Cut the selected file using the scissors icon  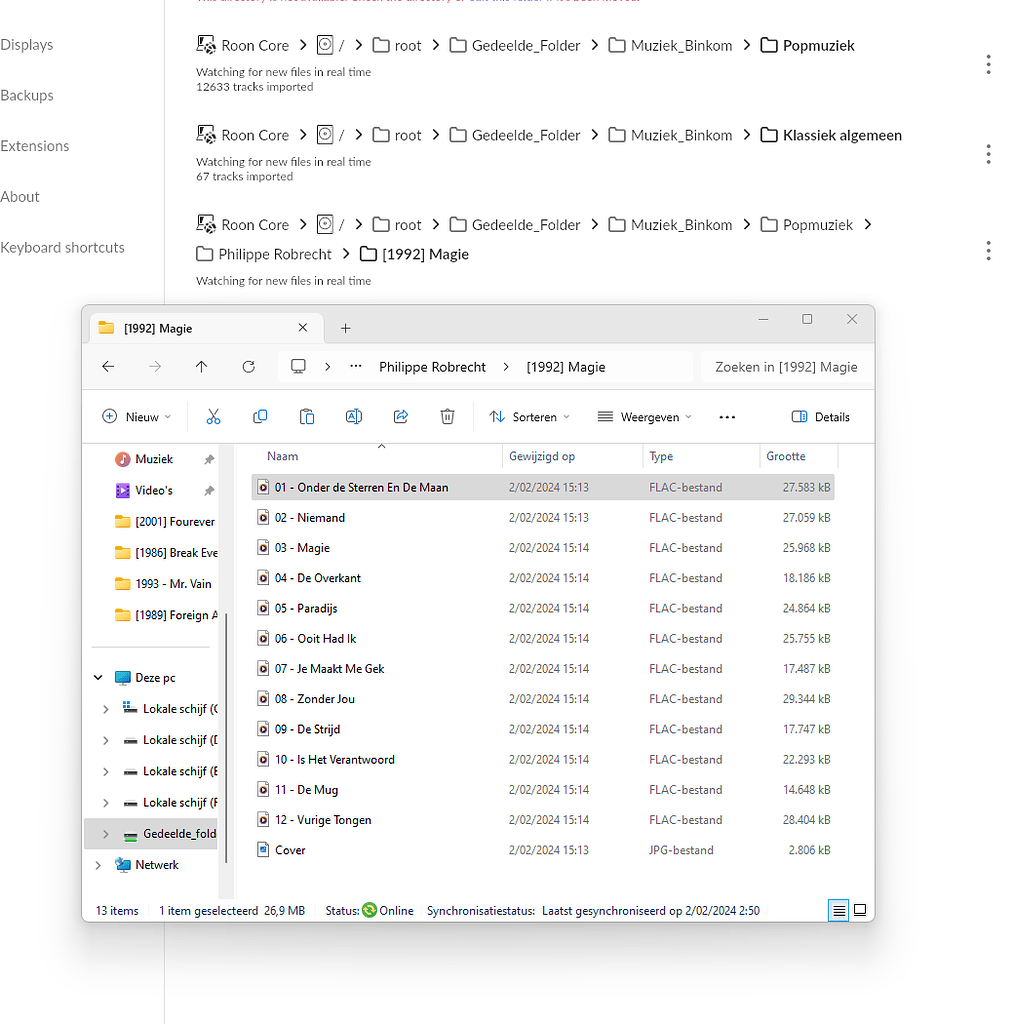213,416
